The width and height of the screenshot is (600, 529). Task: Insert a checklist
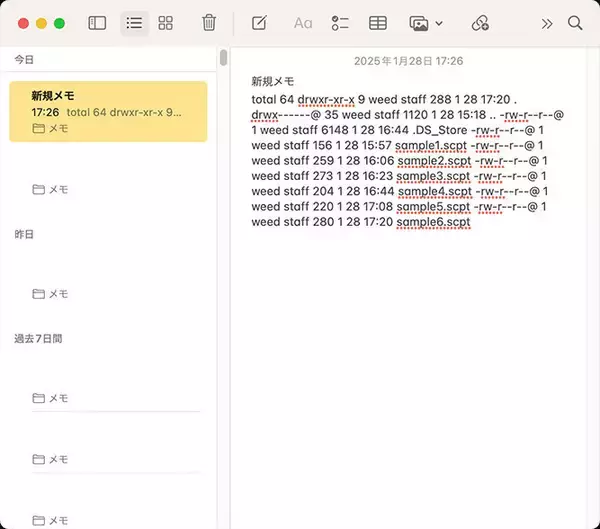[x=340, y=23]
